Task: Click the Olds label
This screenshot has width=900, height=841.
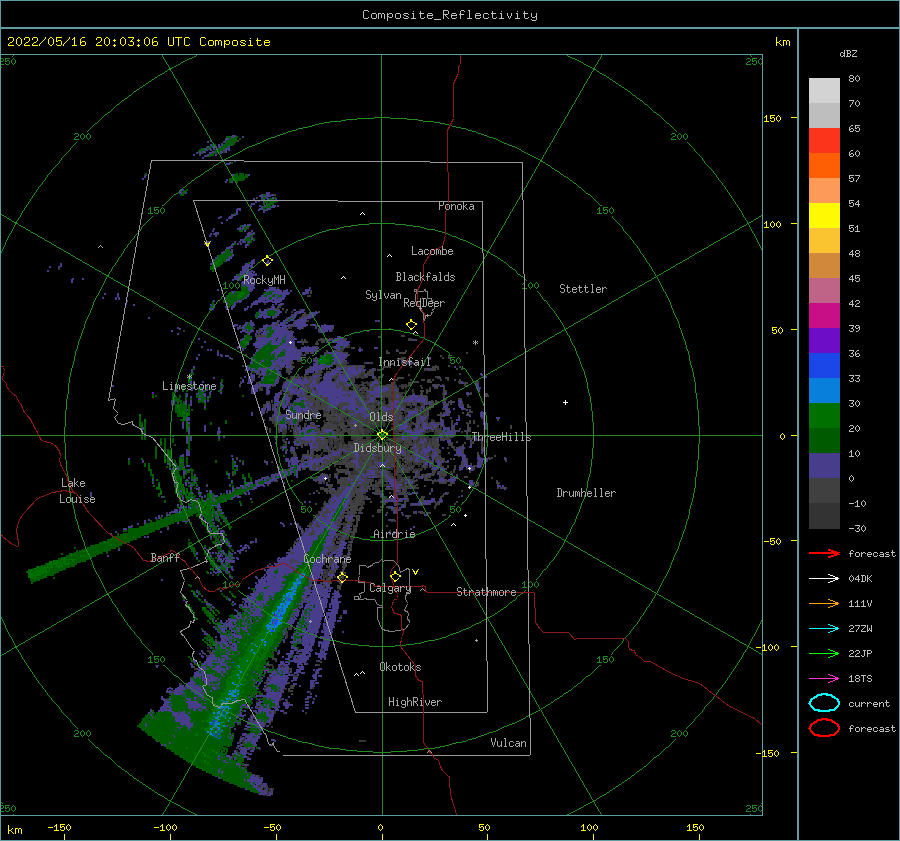Action: tap(381, 417)
